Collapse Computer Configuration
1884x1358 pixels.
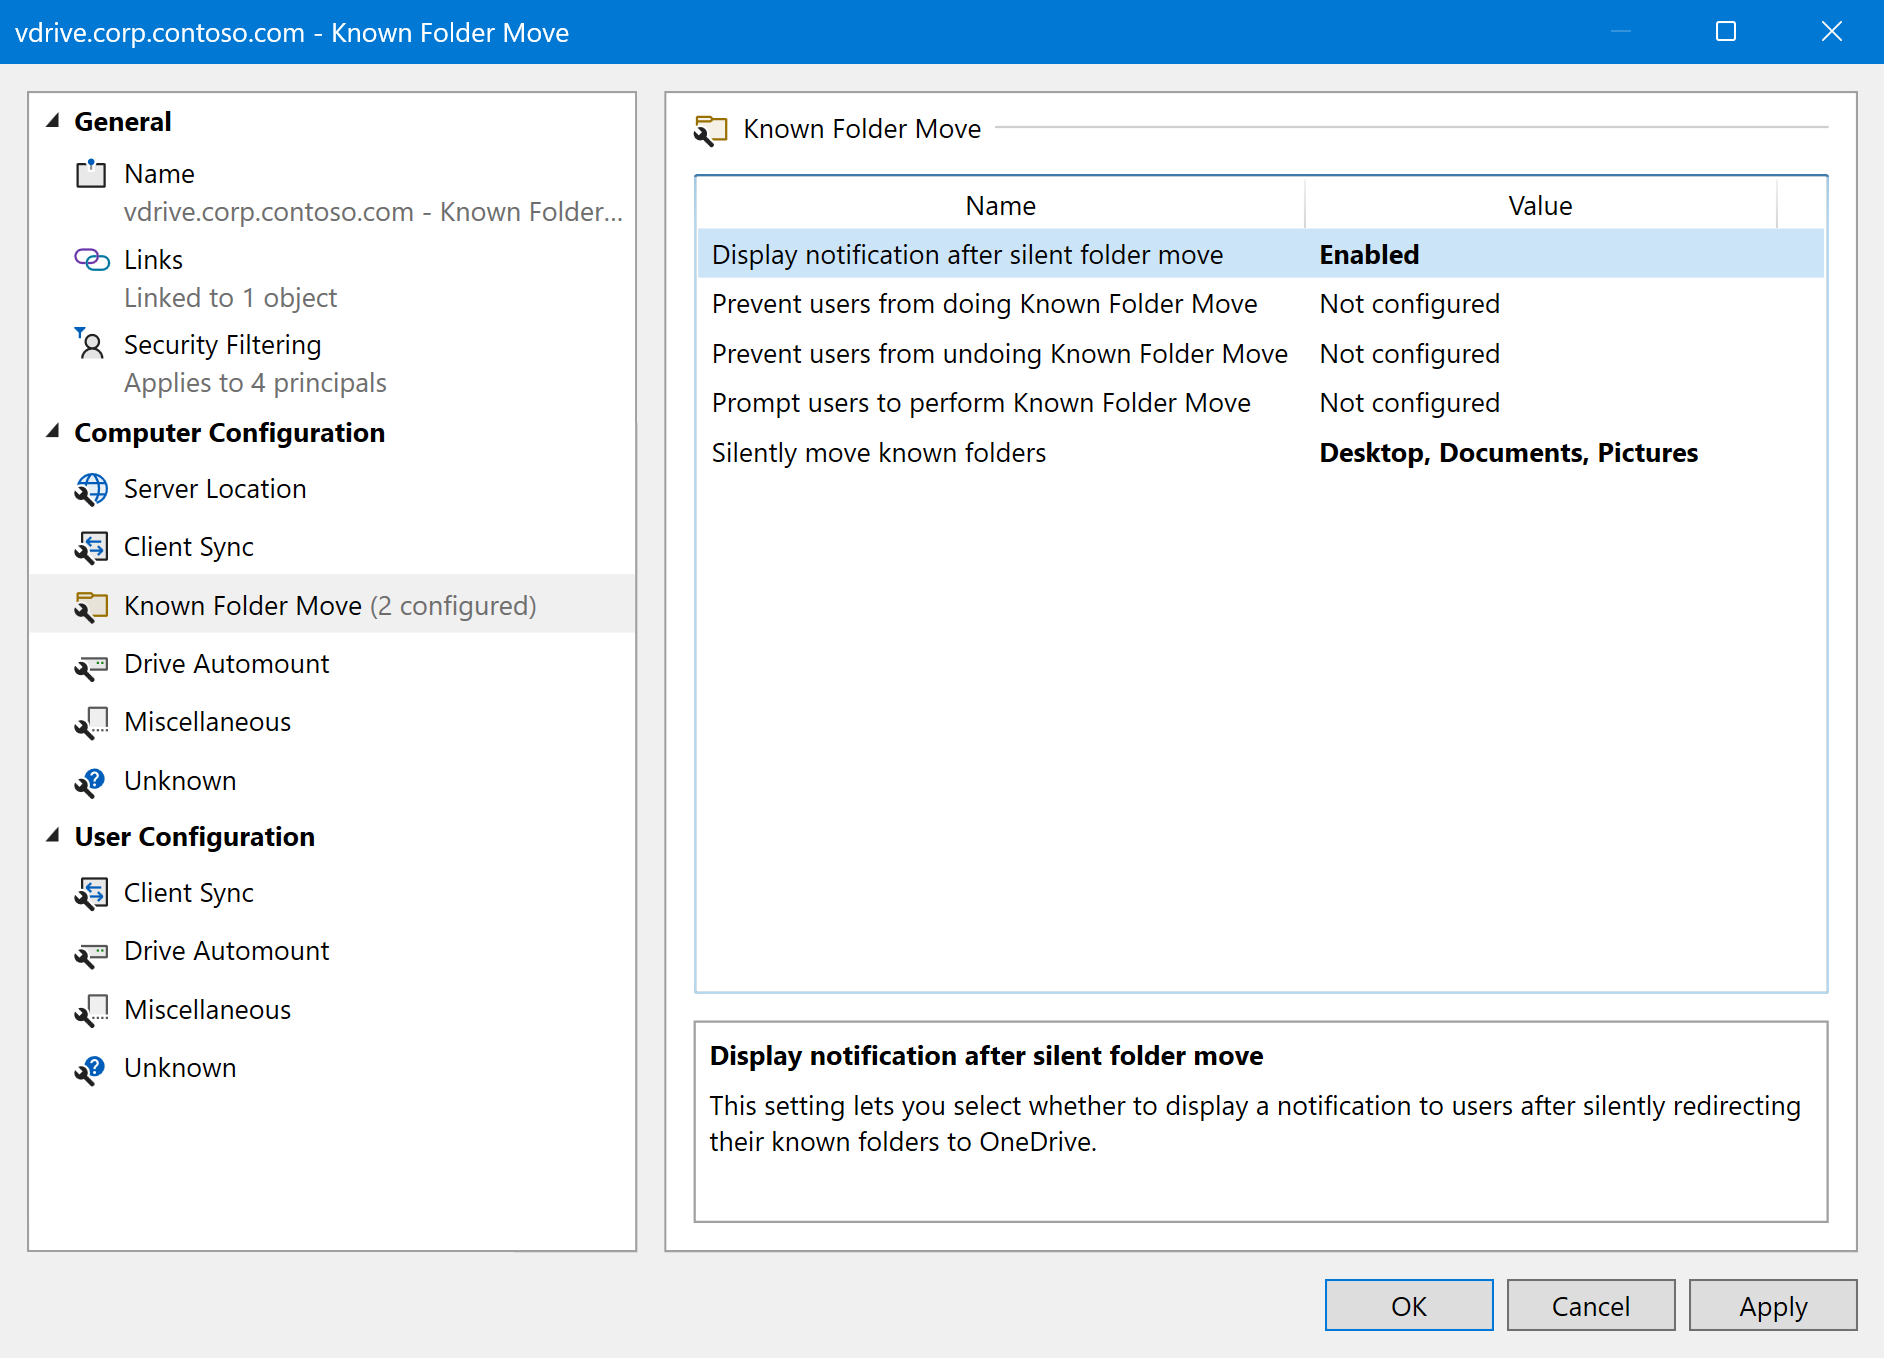point(53,432)
